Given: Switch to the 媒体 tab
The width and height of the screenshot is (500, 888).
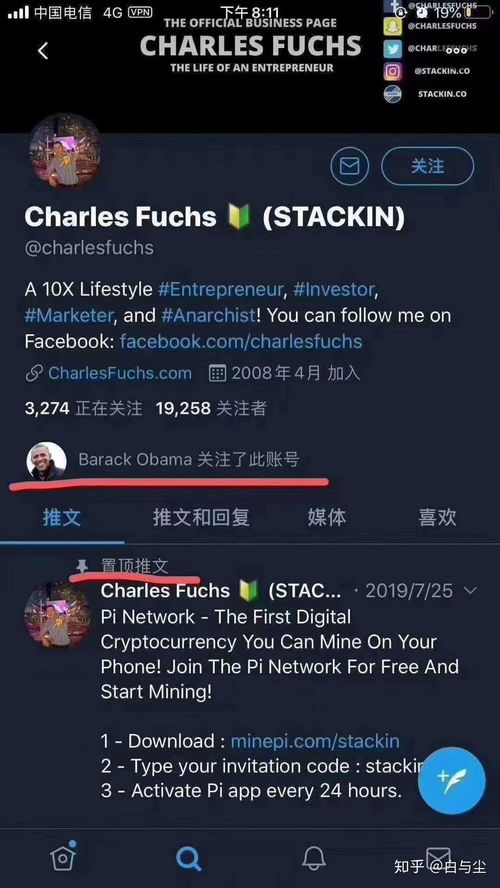Looking at the screenshot, I should point(327,517).
